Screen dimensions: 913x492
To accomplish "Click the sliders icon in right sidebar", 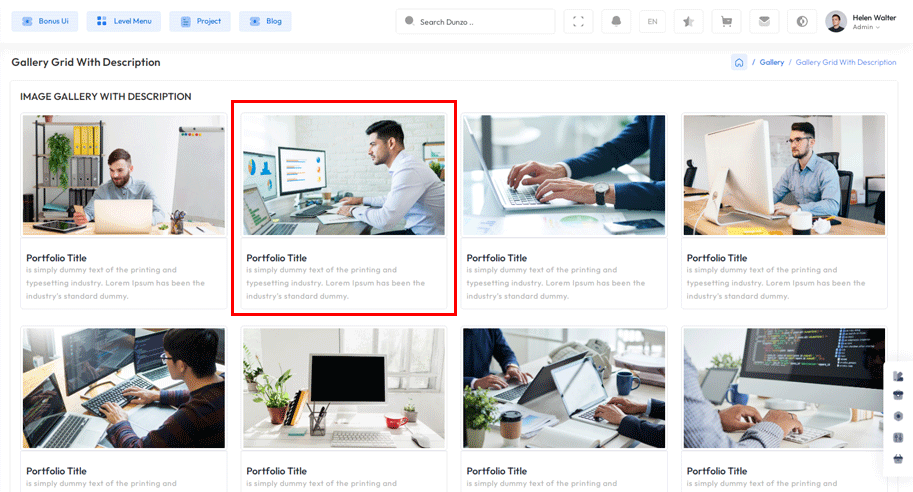I will (898, 437).
